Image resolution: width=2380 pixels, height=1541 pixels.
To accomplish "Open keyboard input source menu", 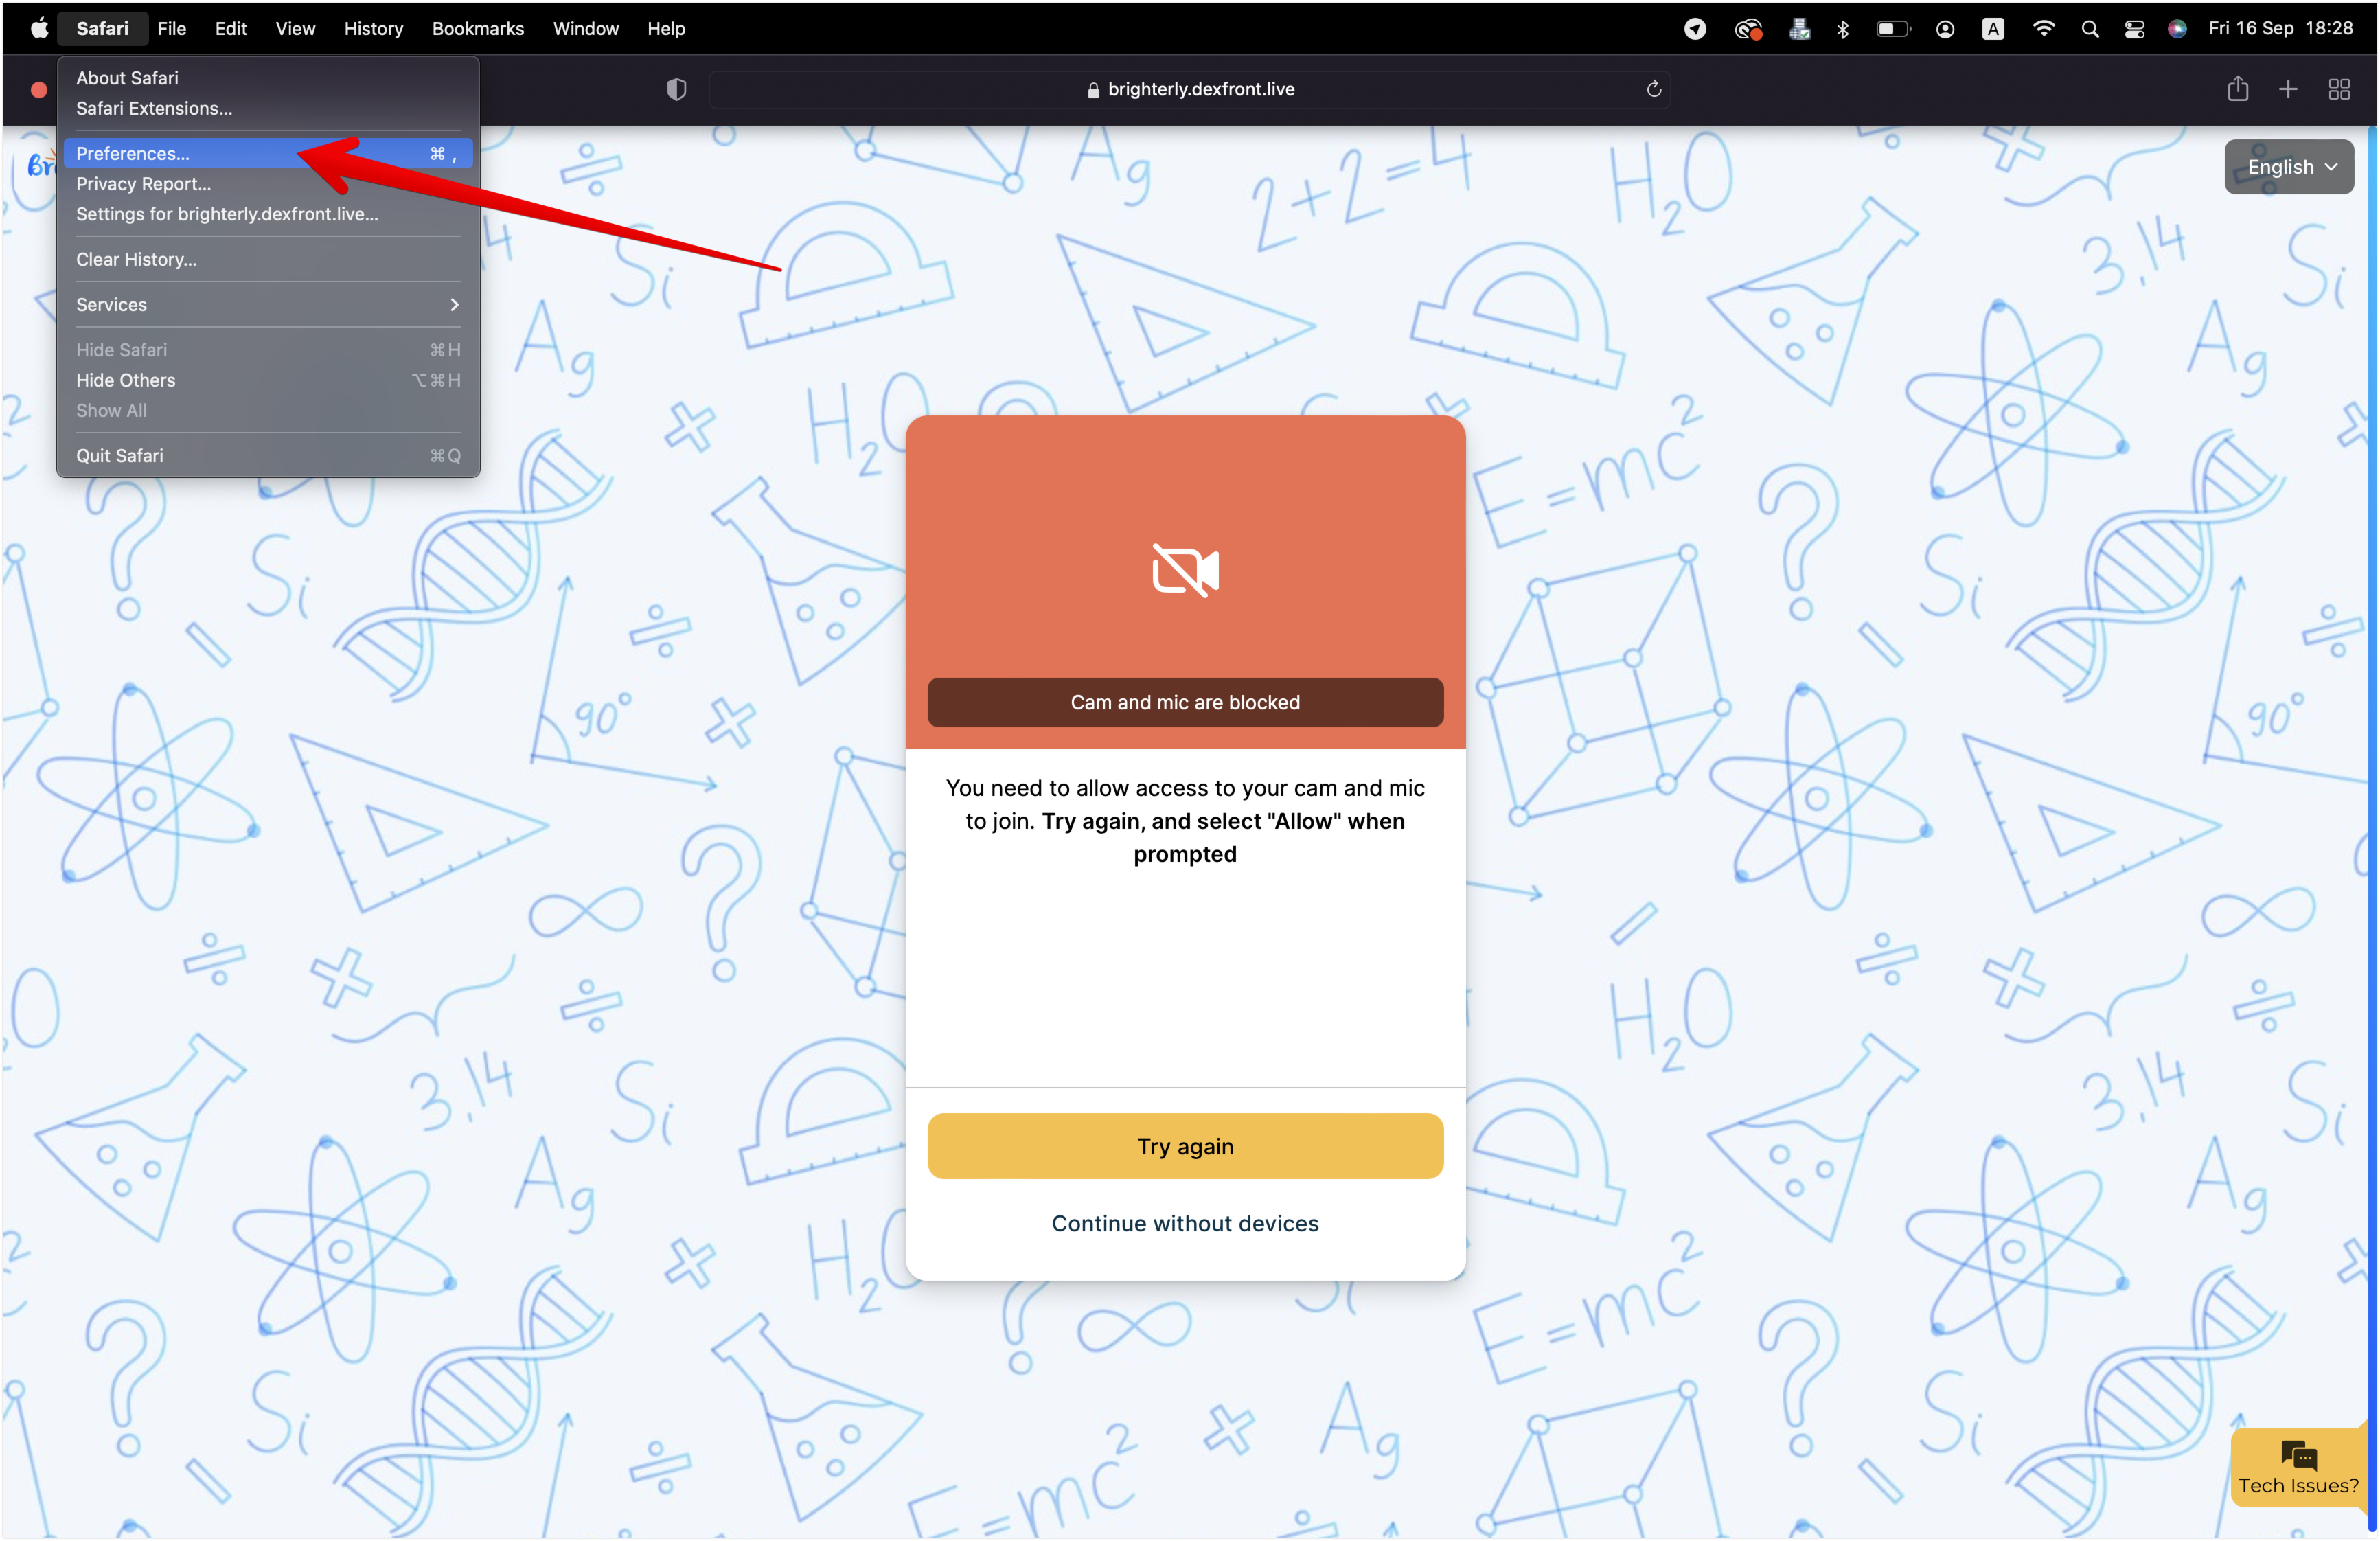I will 1993,29.
